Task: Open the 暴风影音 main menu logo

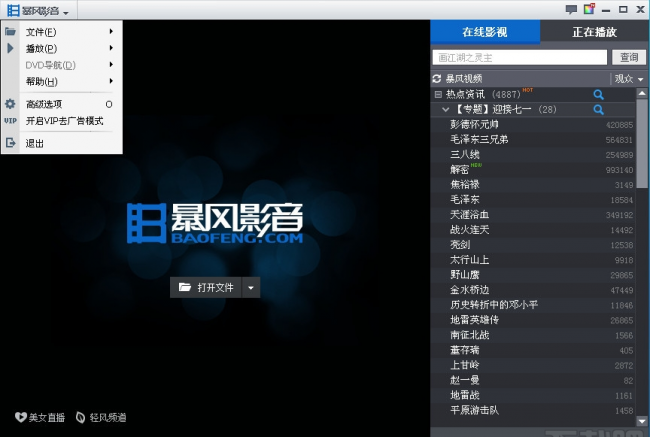Action: tap(14, 10)
